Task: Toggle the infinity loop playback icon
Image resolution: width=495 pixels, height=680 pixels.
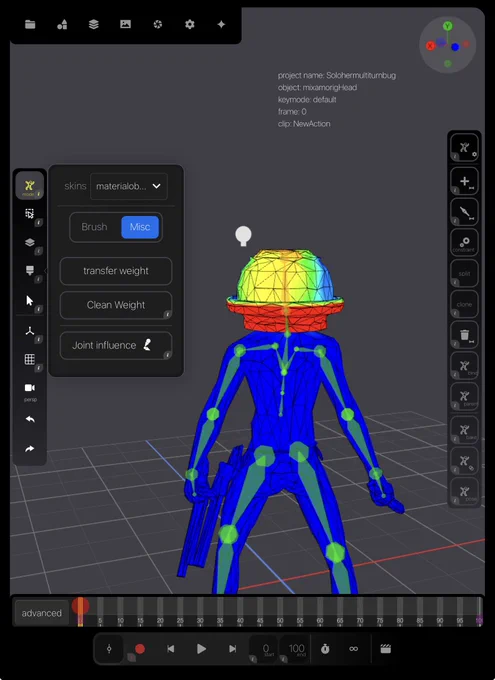Action: tap(354, 649)
